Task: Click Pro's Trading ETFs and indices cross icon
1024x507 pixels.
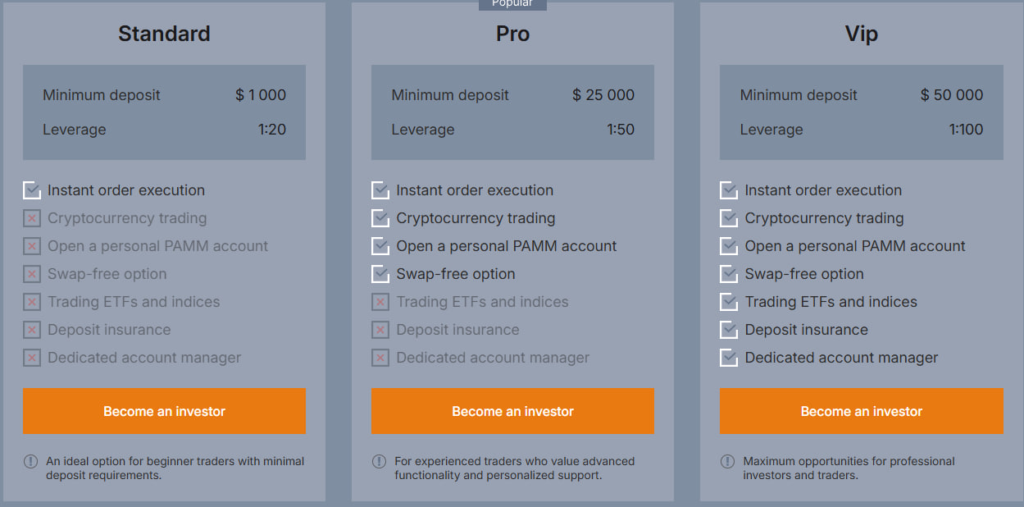Action: coord(380,302)
